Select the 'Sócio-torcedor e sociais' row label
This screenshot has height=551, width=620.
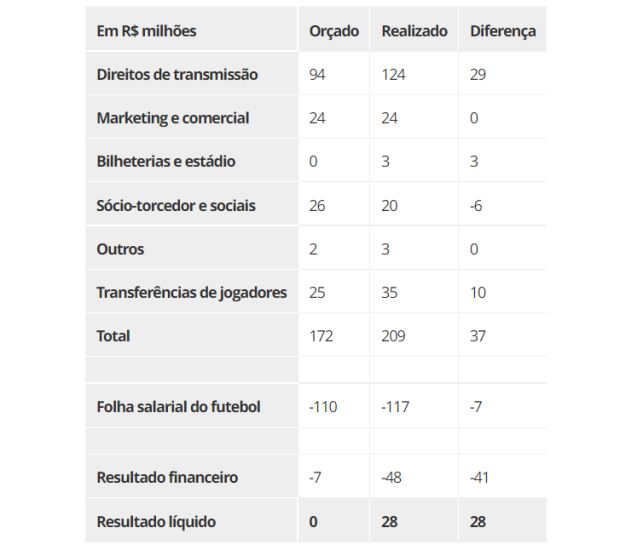tap(176, 206)
